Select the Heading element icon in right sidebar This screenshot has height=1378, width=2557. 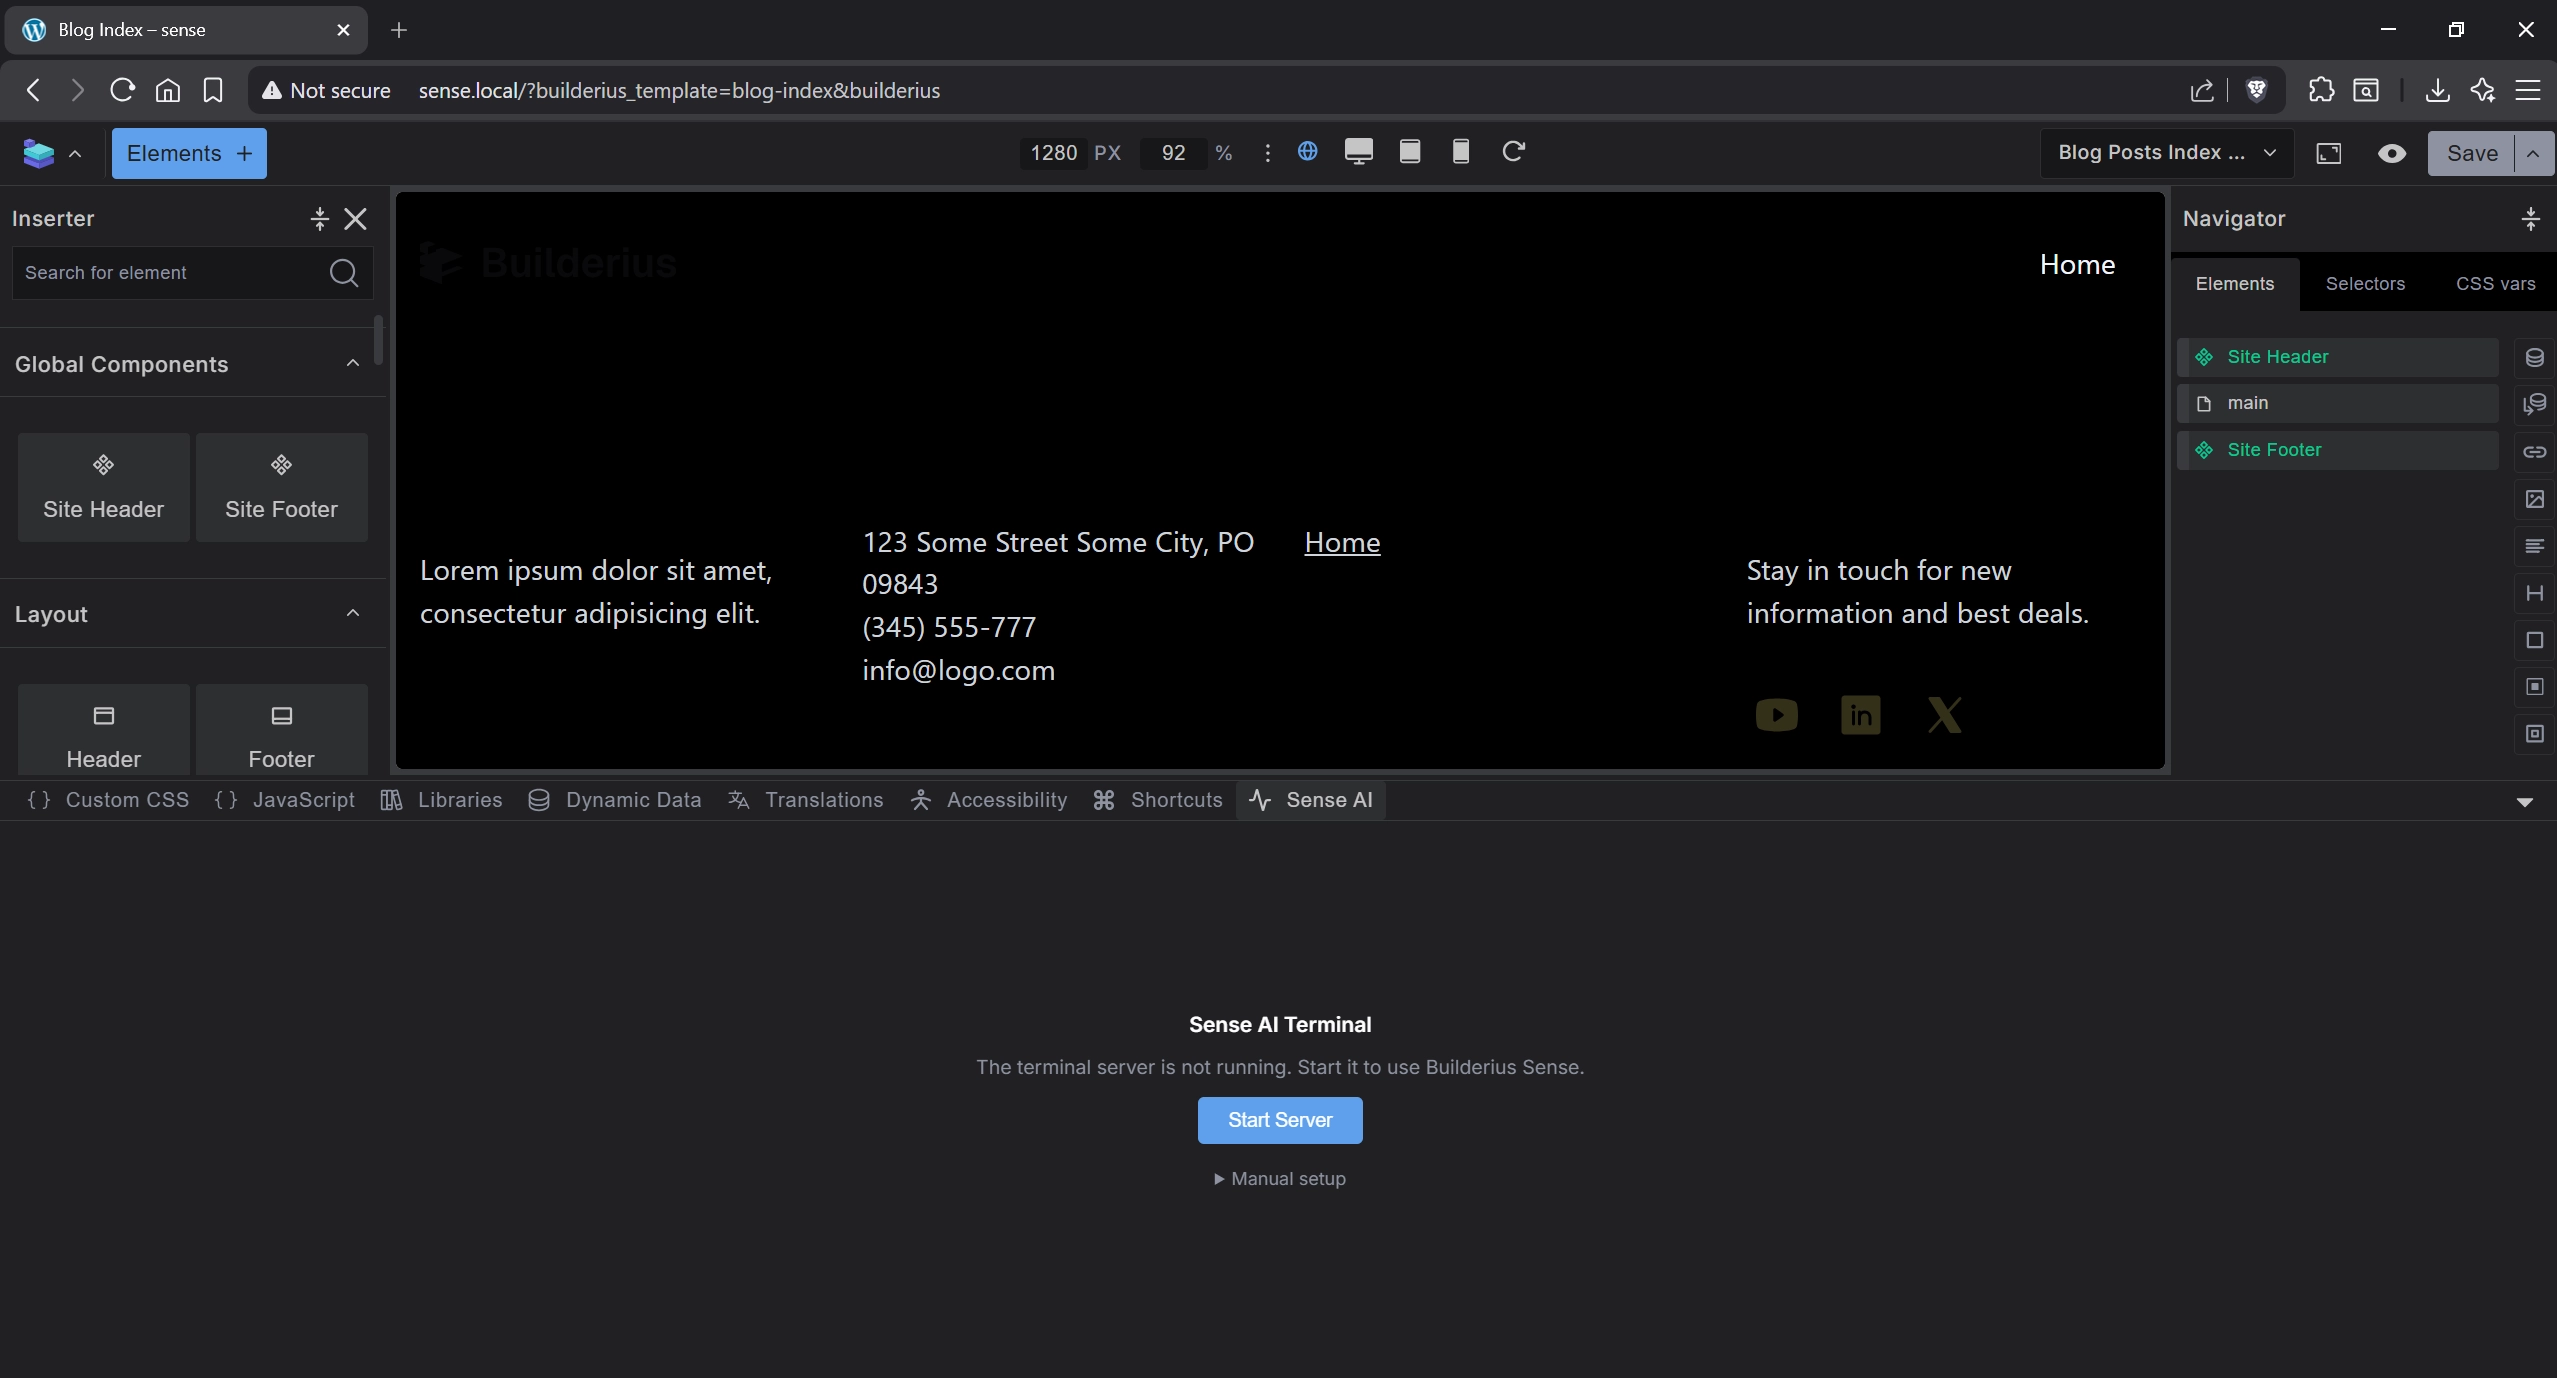(2534, 593)
